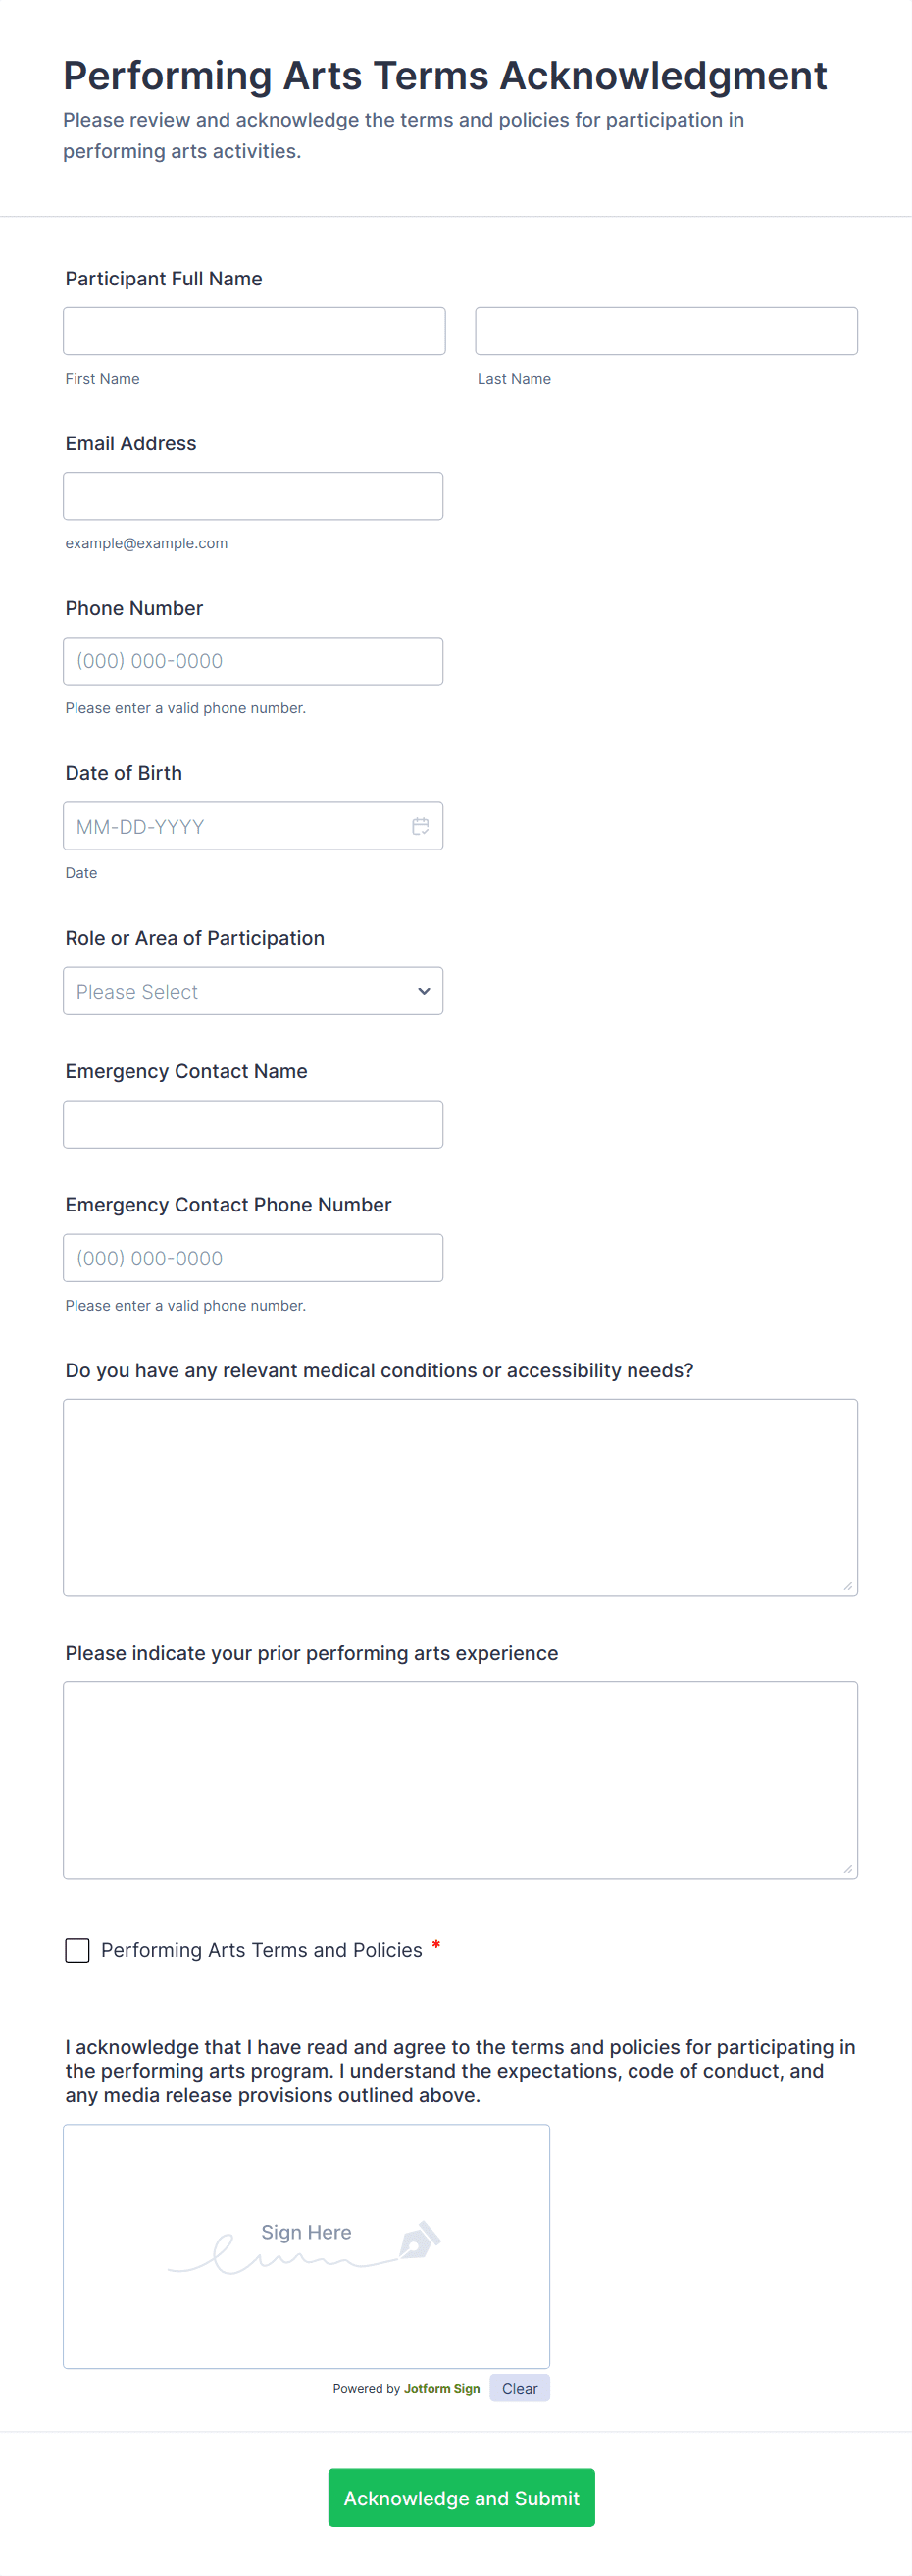The image size is (912, 2576).
Task: Check Performing Arts Terms and Policies box
Action: click(77, 1950)
